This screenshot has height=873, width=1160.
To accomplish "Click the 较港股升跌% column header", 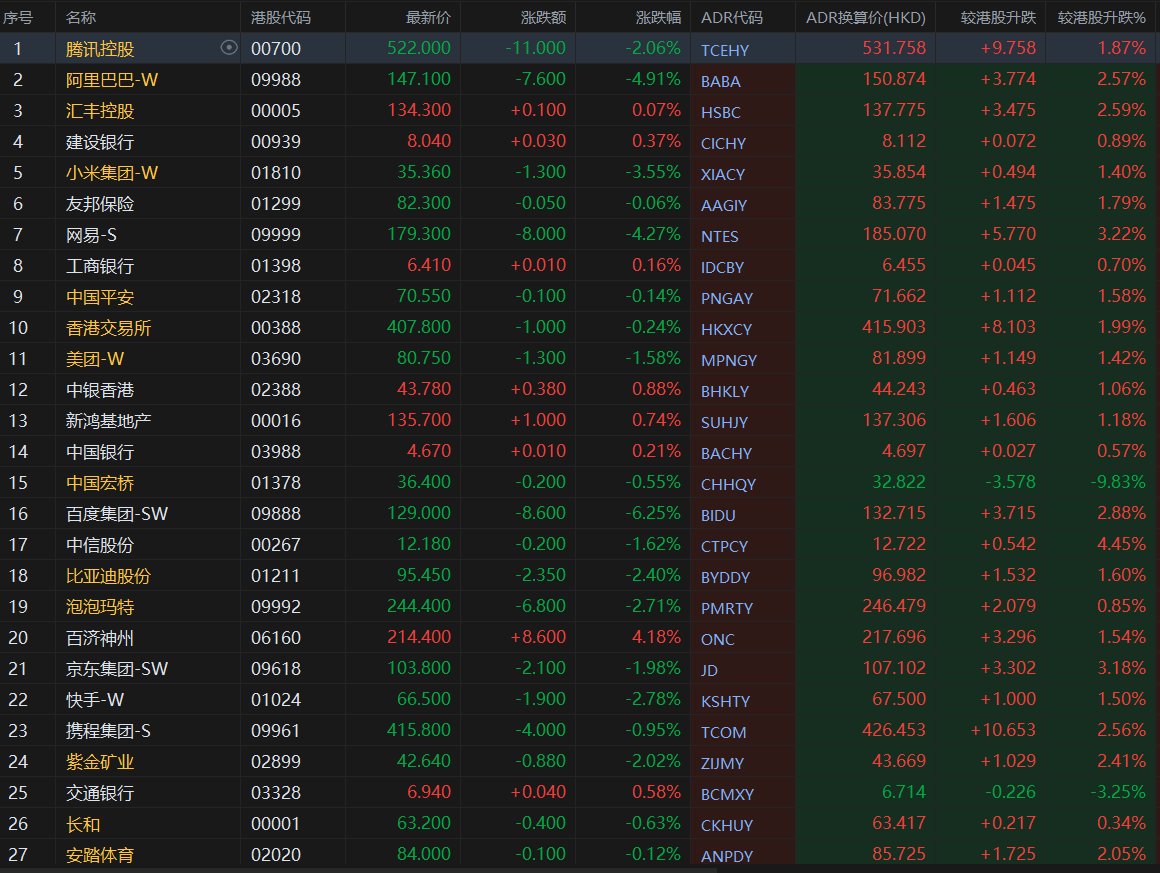I will [1101, 17].
